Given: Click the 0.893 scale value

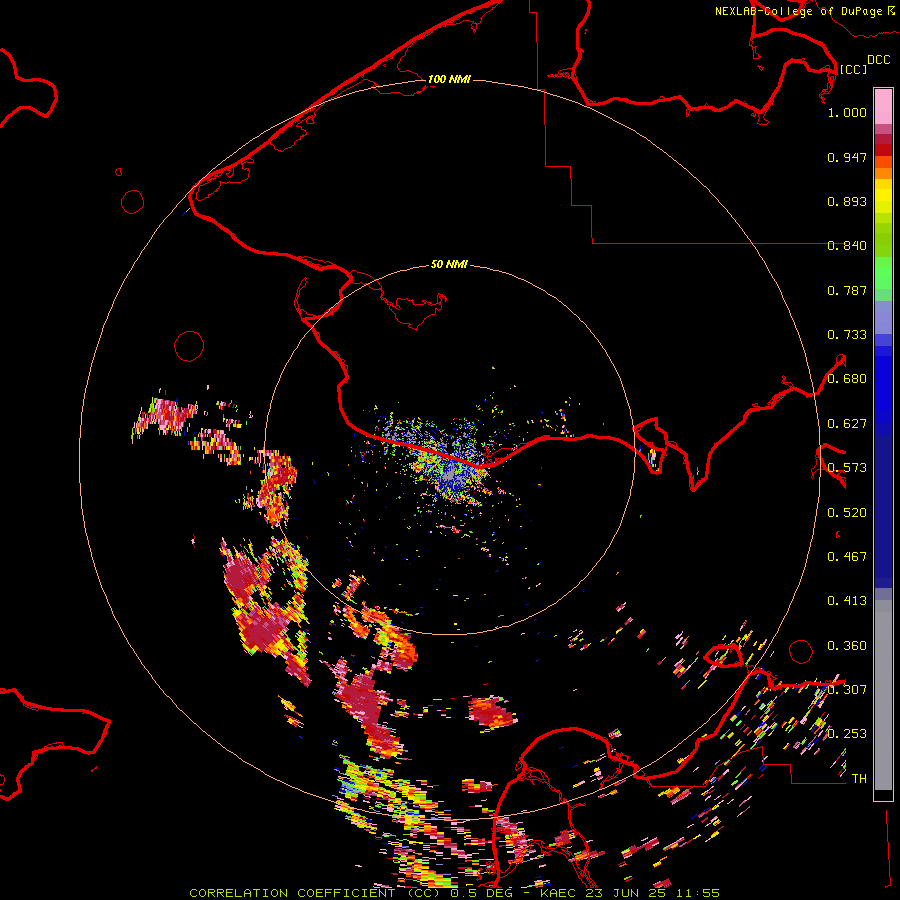Looking at the screenshot, I should (x=847, y=201).
